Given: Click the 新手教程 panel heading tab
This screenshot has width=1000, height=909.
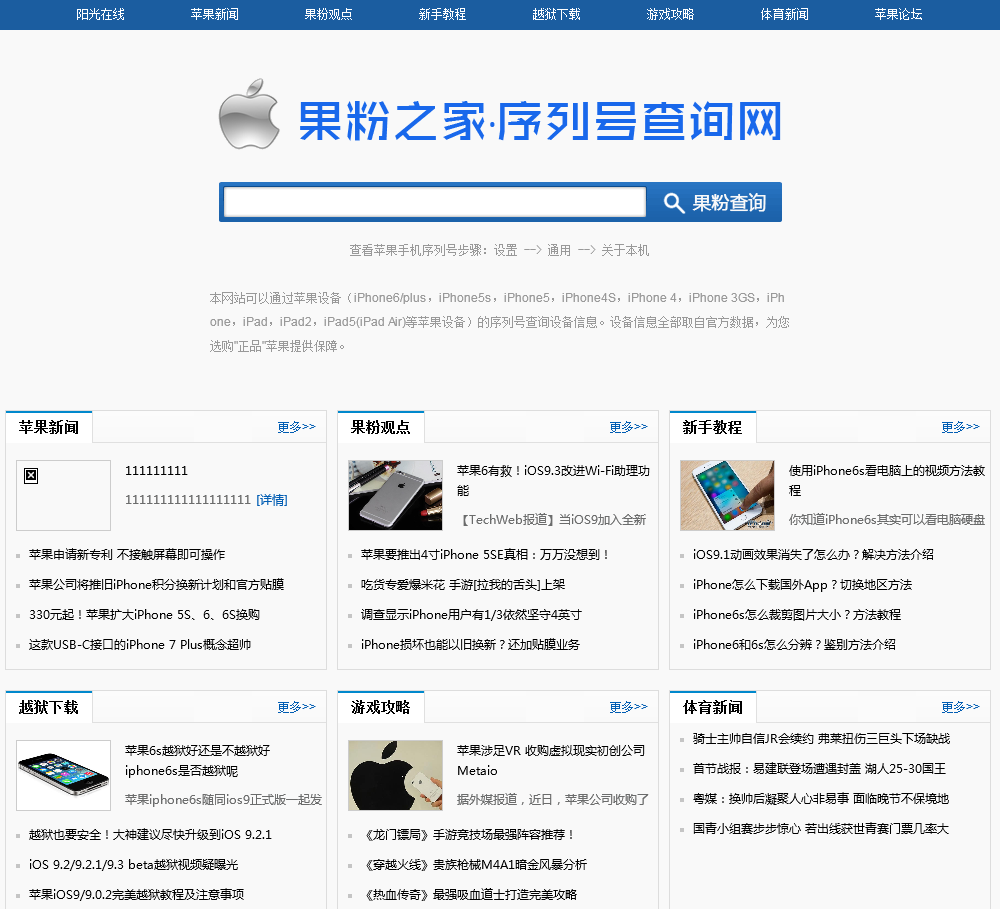Looking at the screenshot, I should (x=712, y=427).
